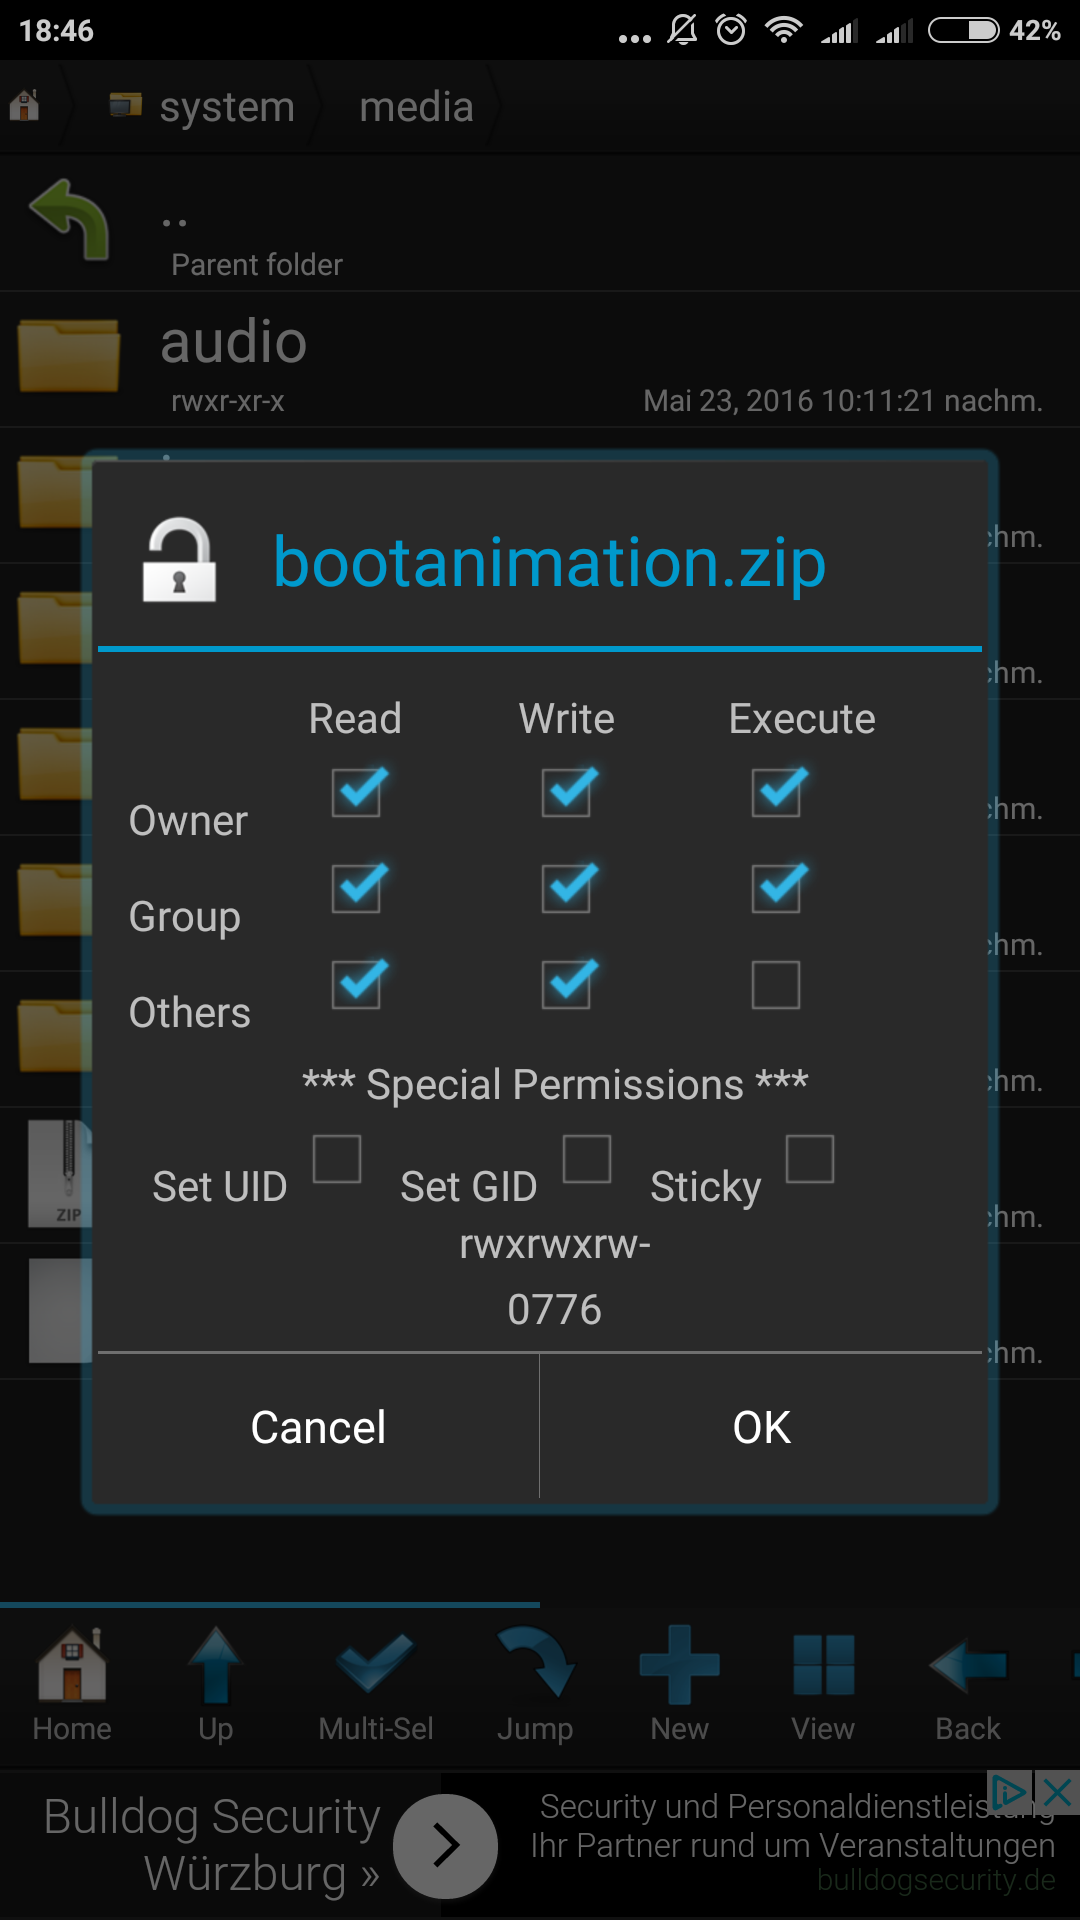1080x1920 pixels.
Task: Tap the ad's round chevron button
Action: 446,1846
